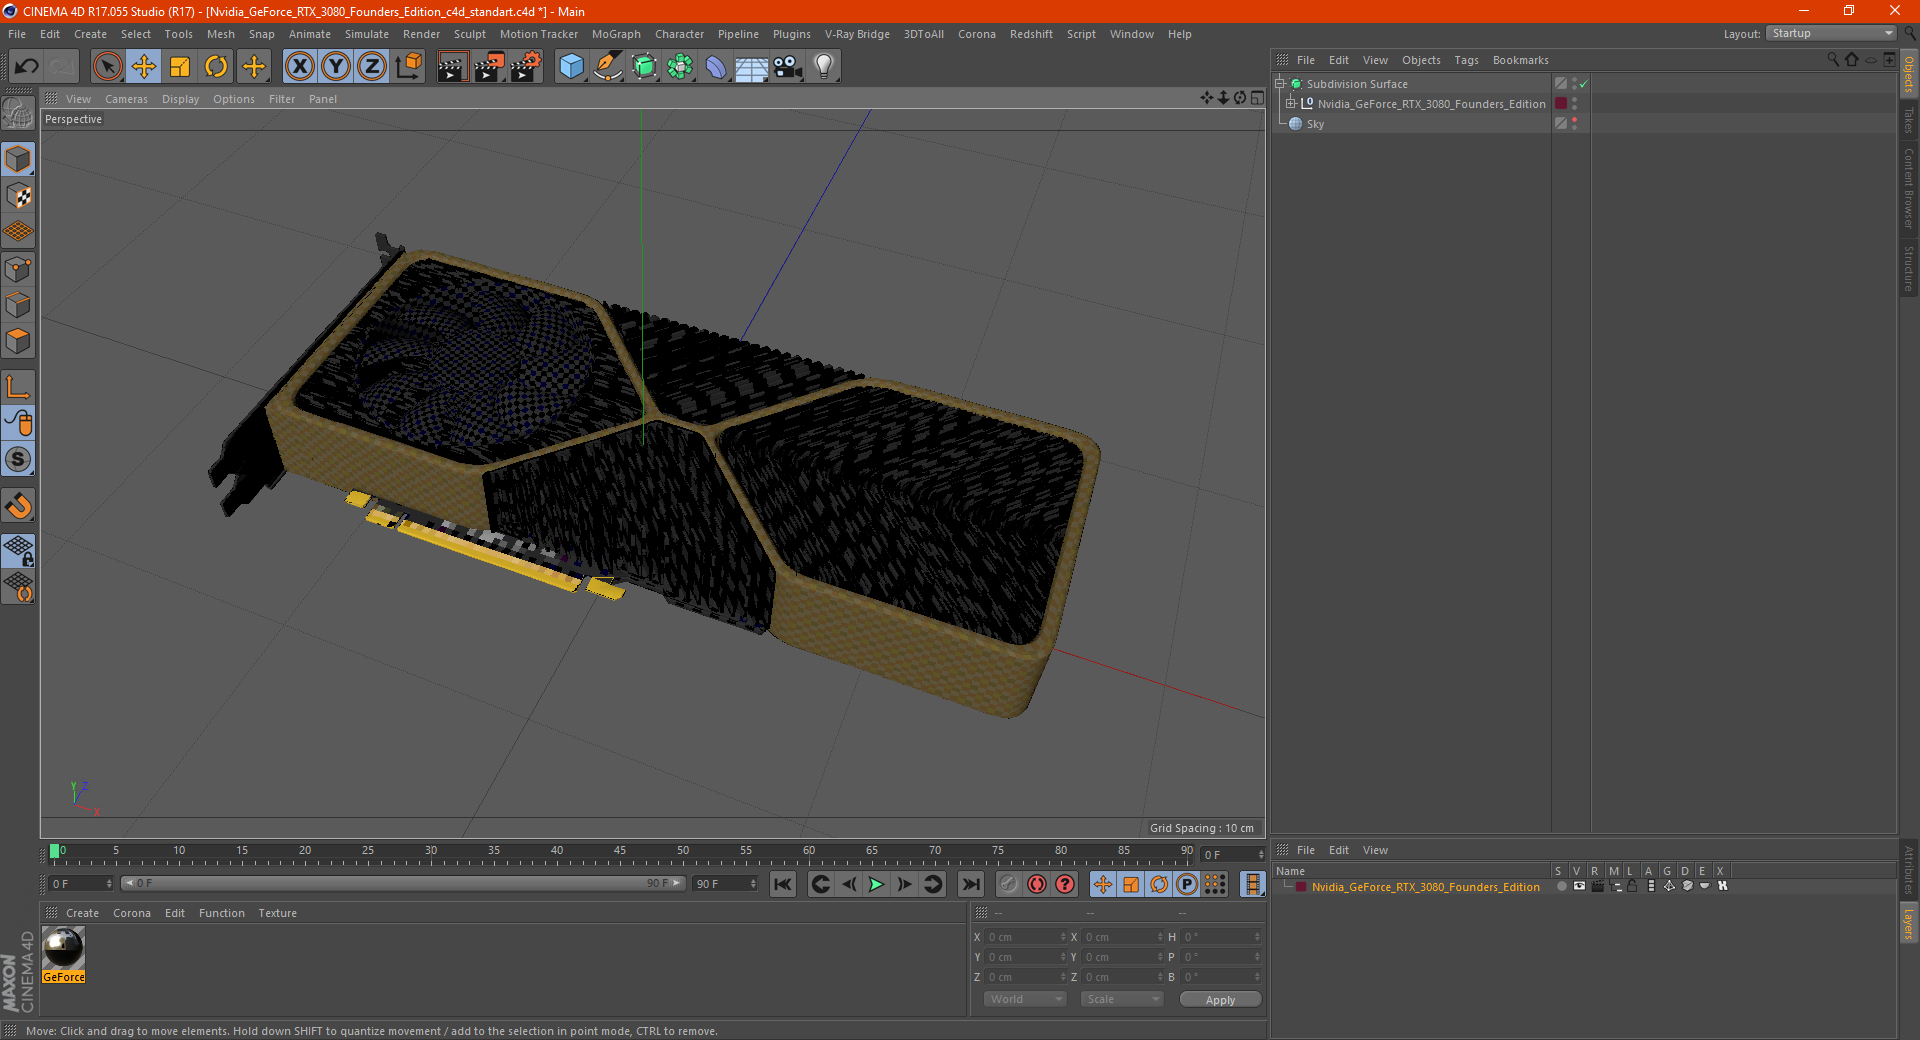Select the Live Selection tool
The height and width of the screenshot is (1040, 1920).
tap(107, 67)
